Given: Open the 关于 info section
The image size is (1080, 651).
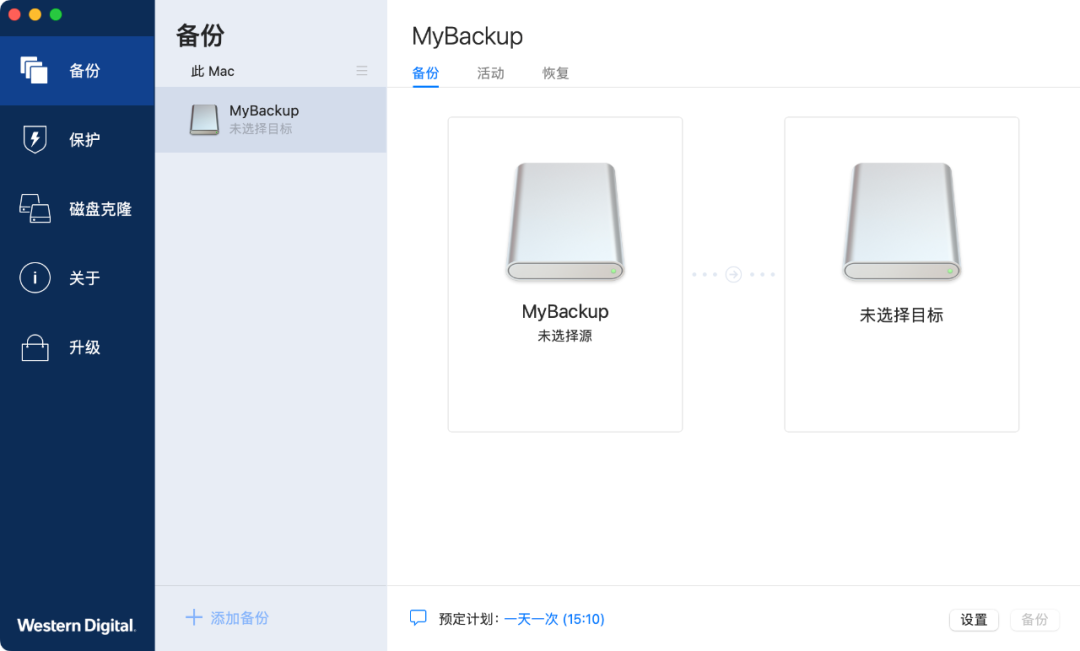Looking at the screenshot, I should pos(77,278).
